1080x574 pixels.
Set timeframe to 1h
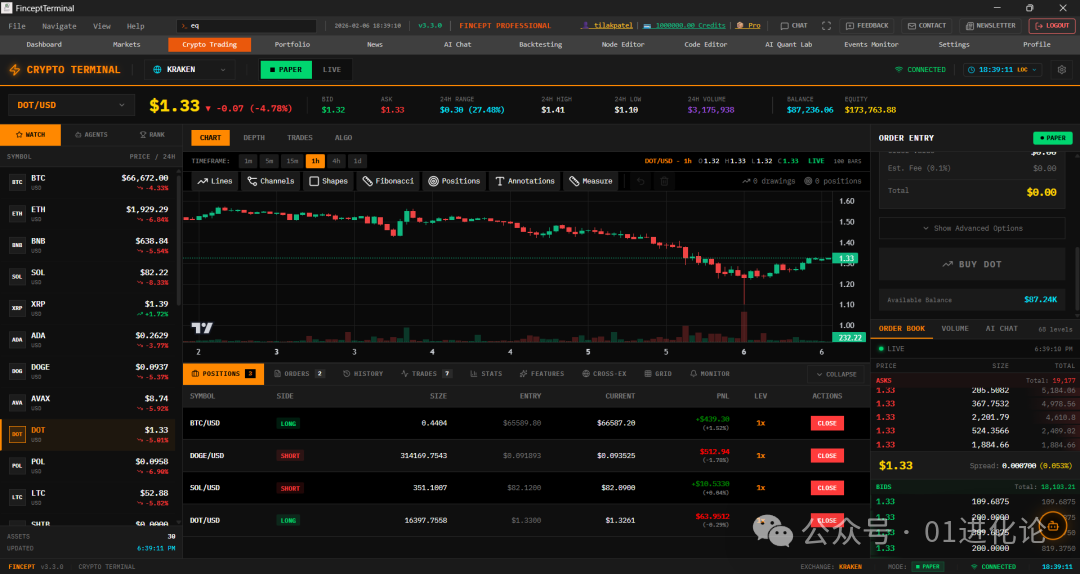315,161
